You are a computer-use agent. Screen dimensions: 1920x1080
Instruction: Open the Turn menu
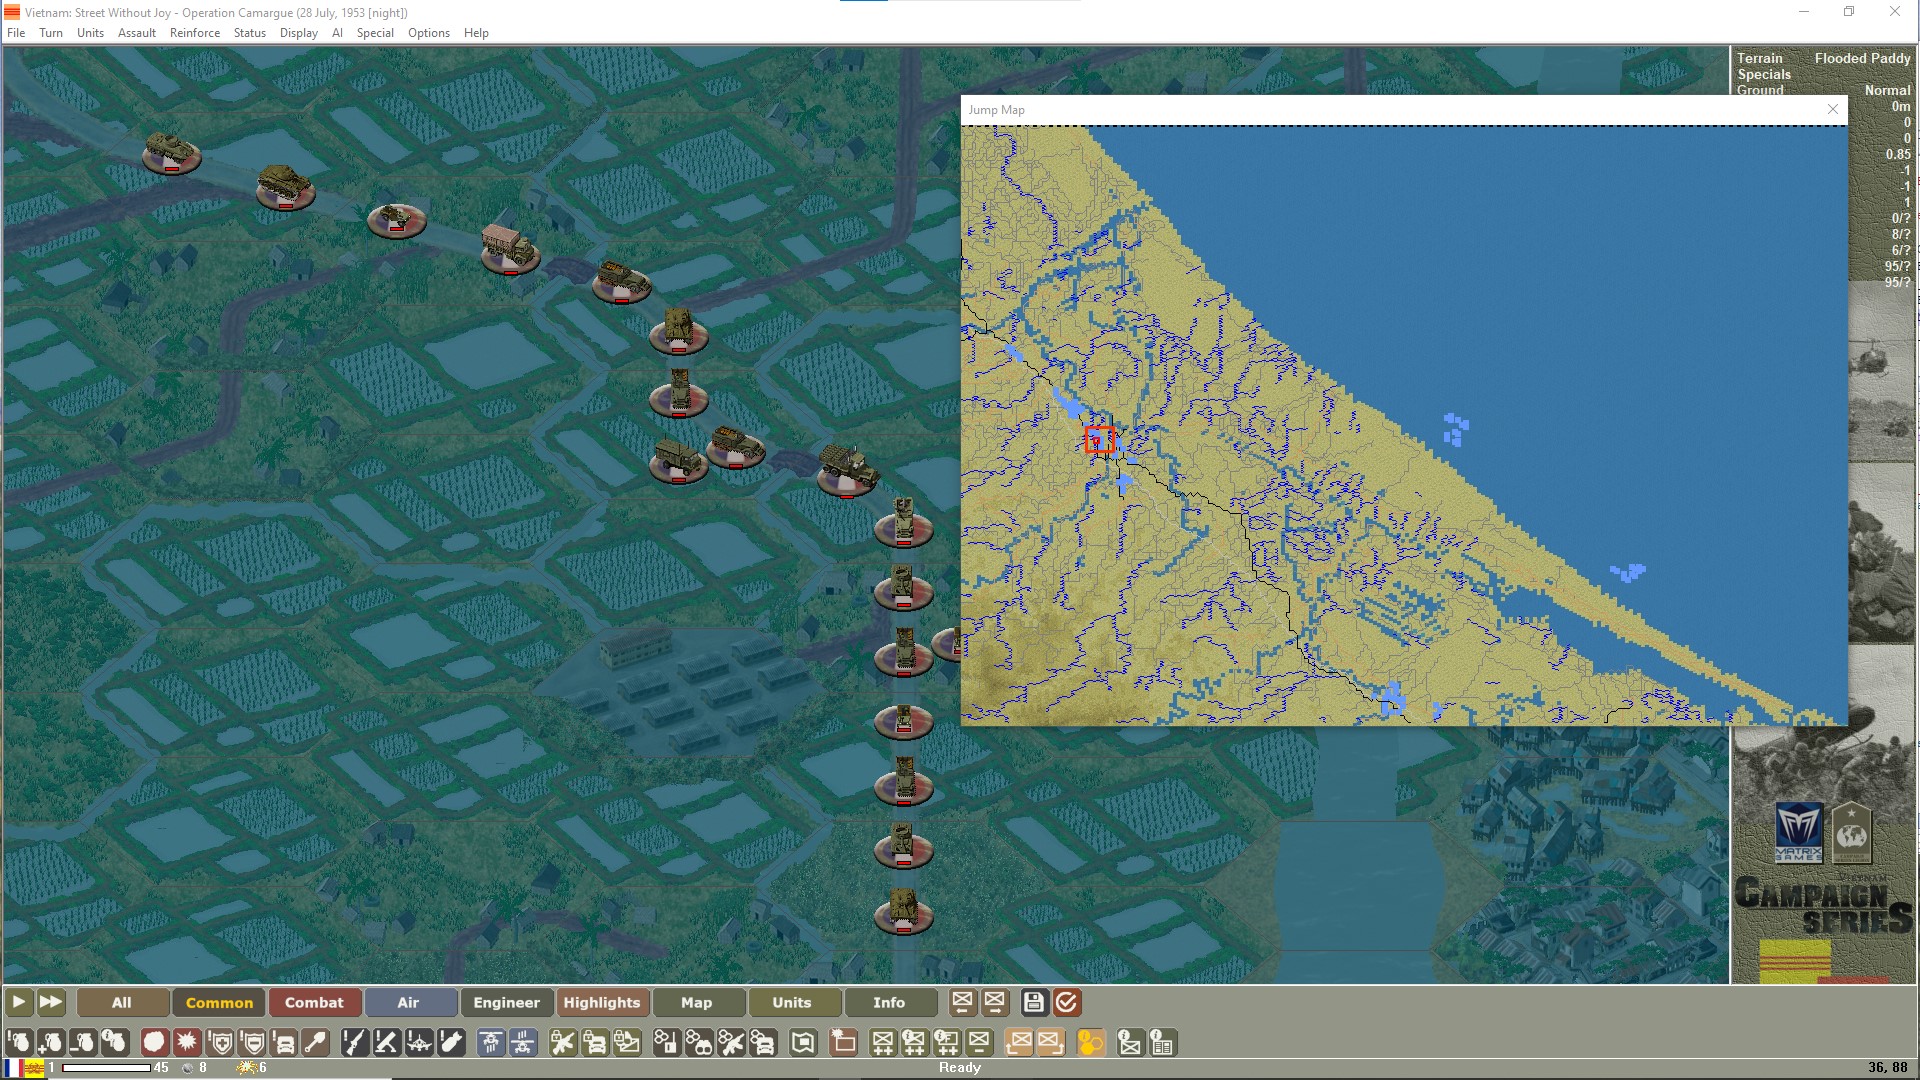[51, 33]
